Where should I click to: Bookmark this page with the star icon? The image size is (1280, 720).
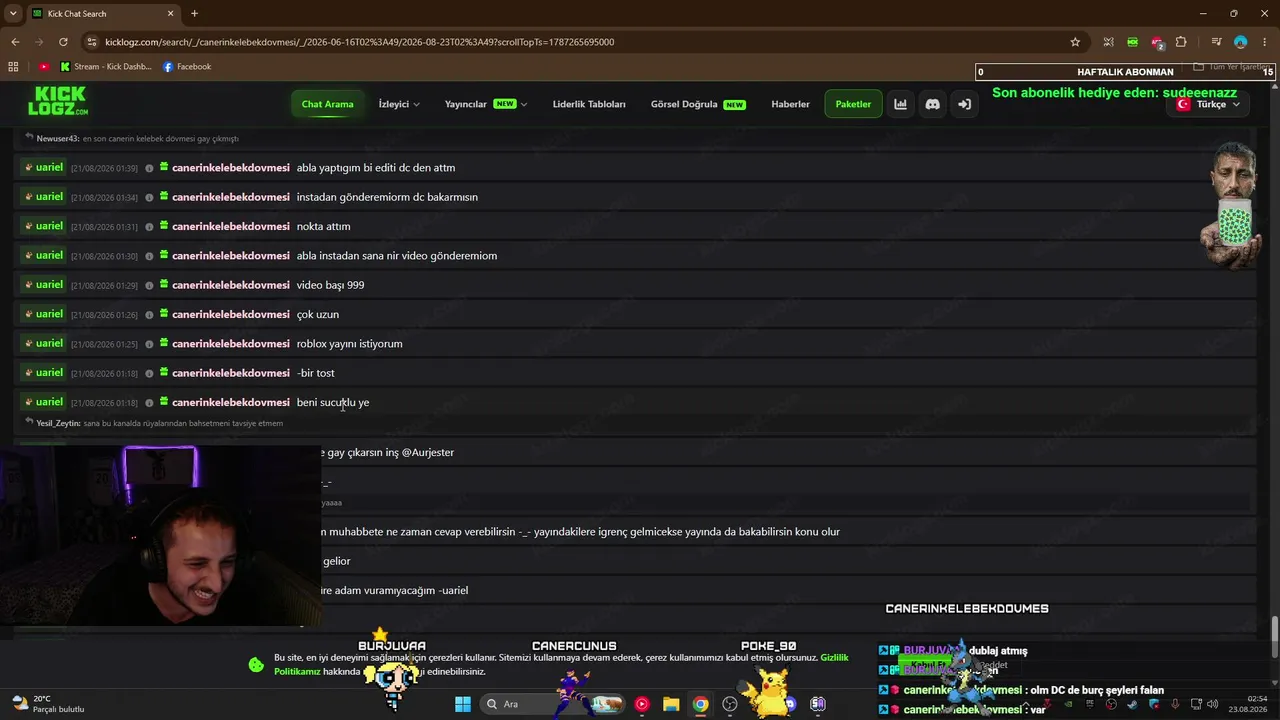pos(1075,42)
